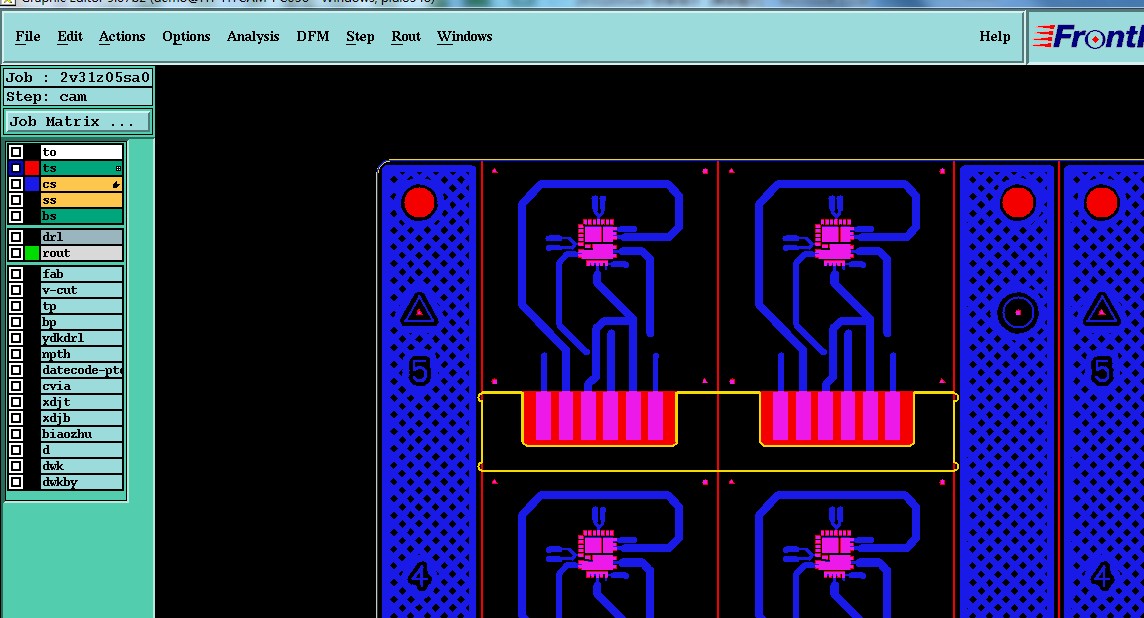Toggle the dwk layer checkbox
This screenshot has width=1144, height=618.
[x=16, y=466]
